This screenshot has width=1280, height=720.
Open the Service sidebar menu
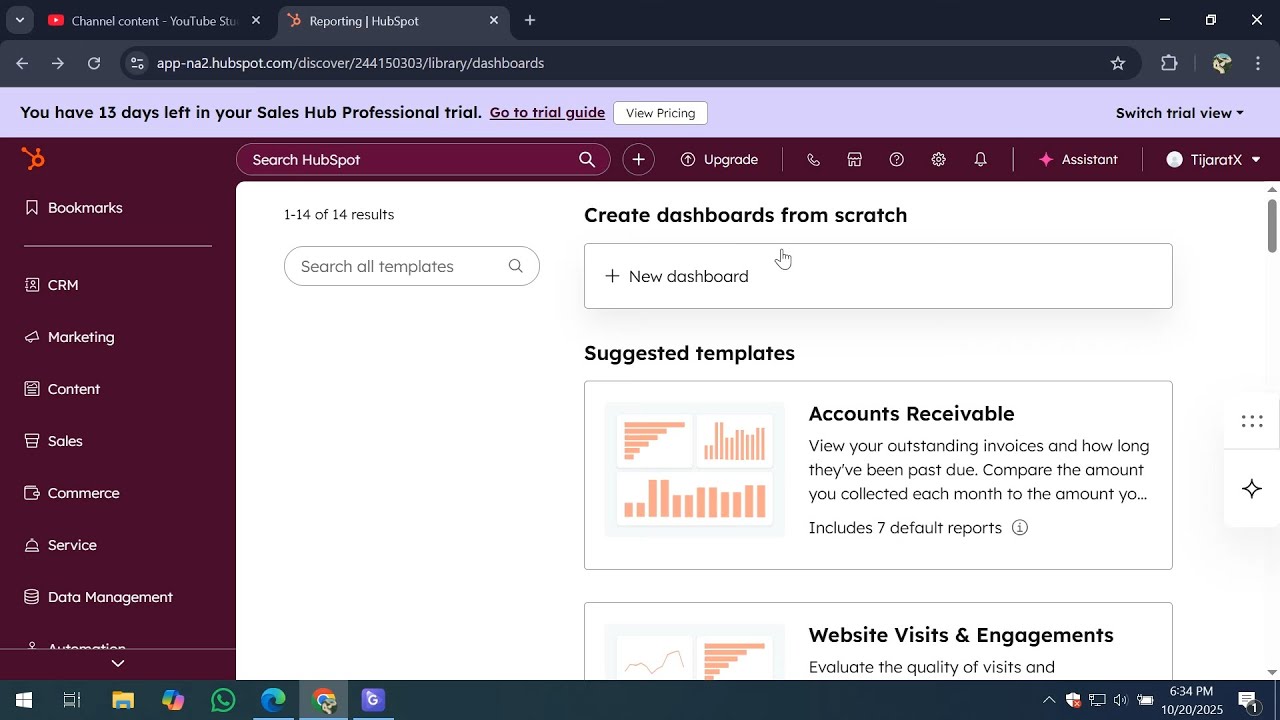(x=61, y=545)
